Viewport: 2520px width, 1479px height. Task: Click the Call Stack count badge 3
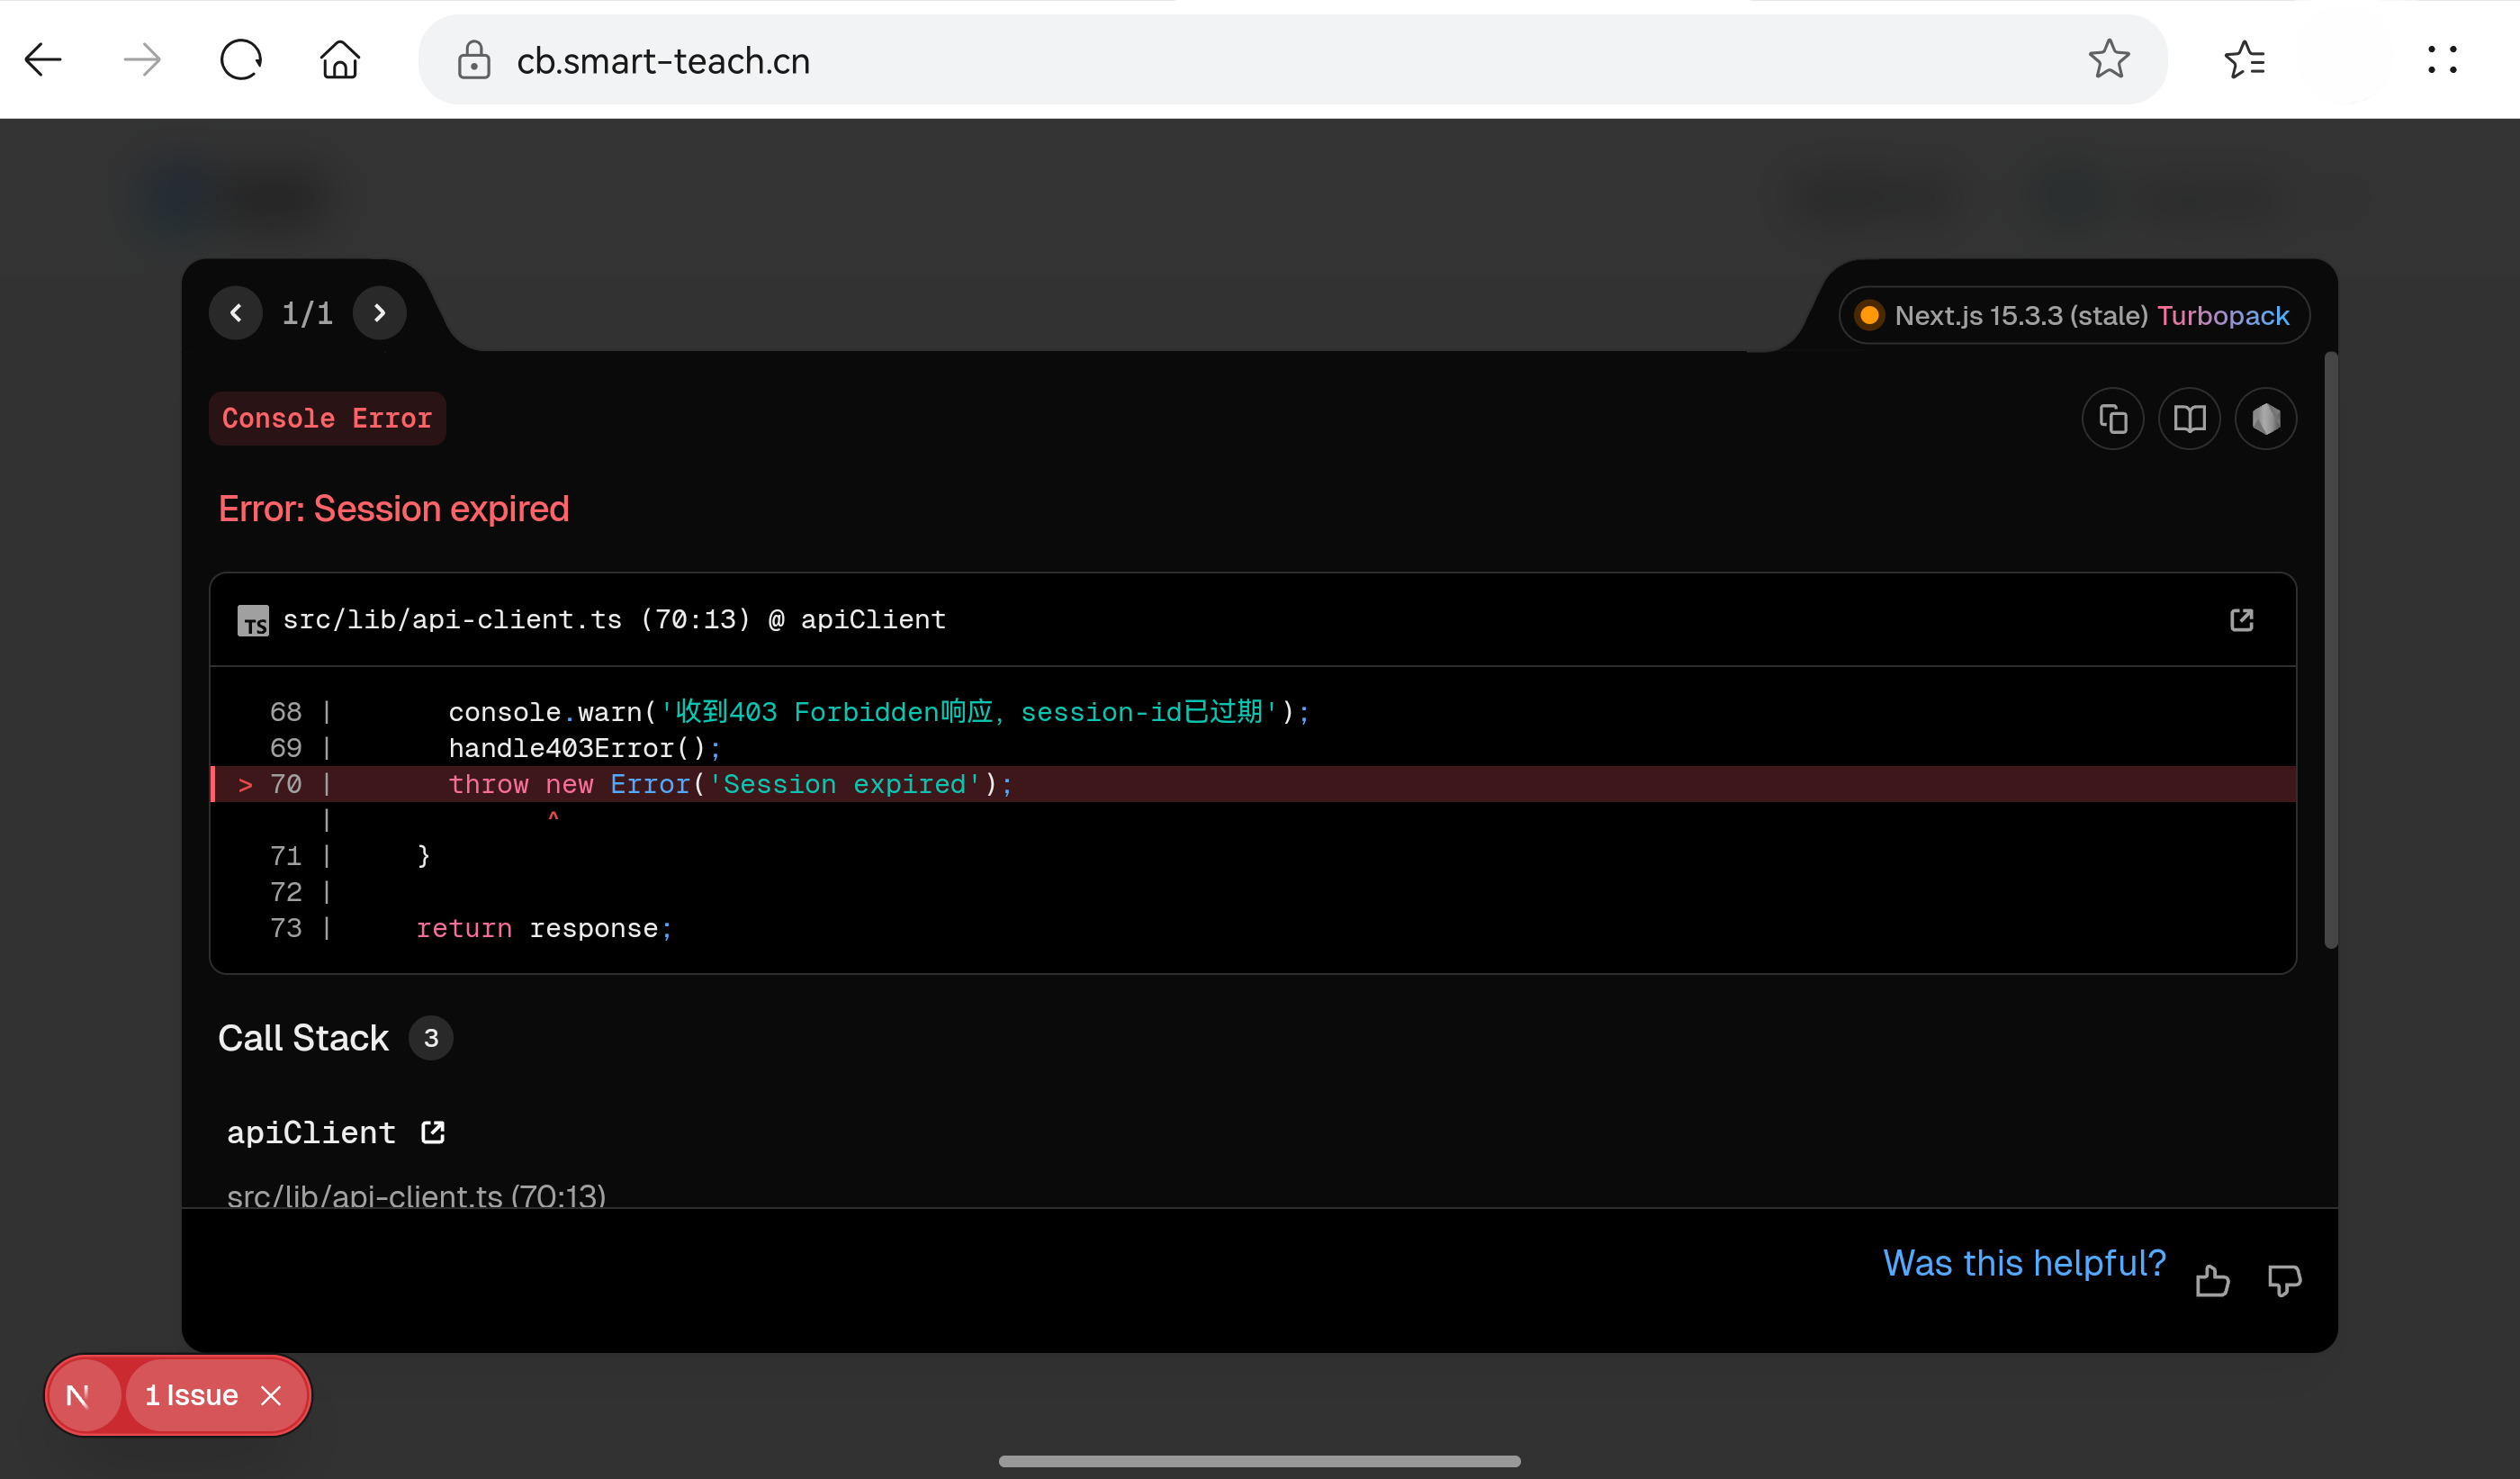tap(431, 1038)
